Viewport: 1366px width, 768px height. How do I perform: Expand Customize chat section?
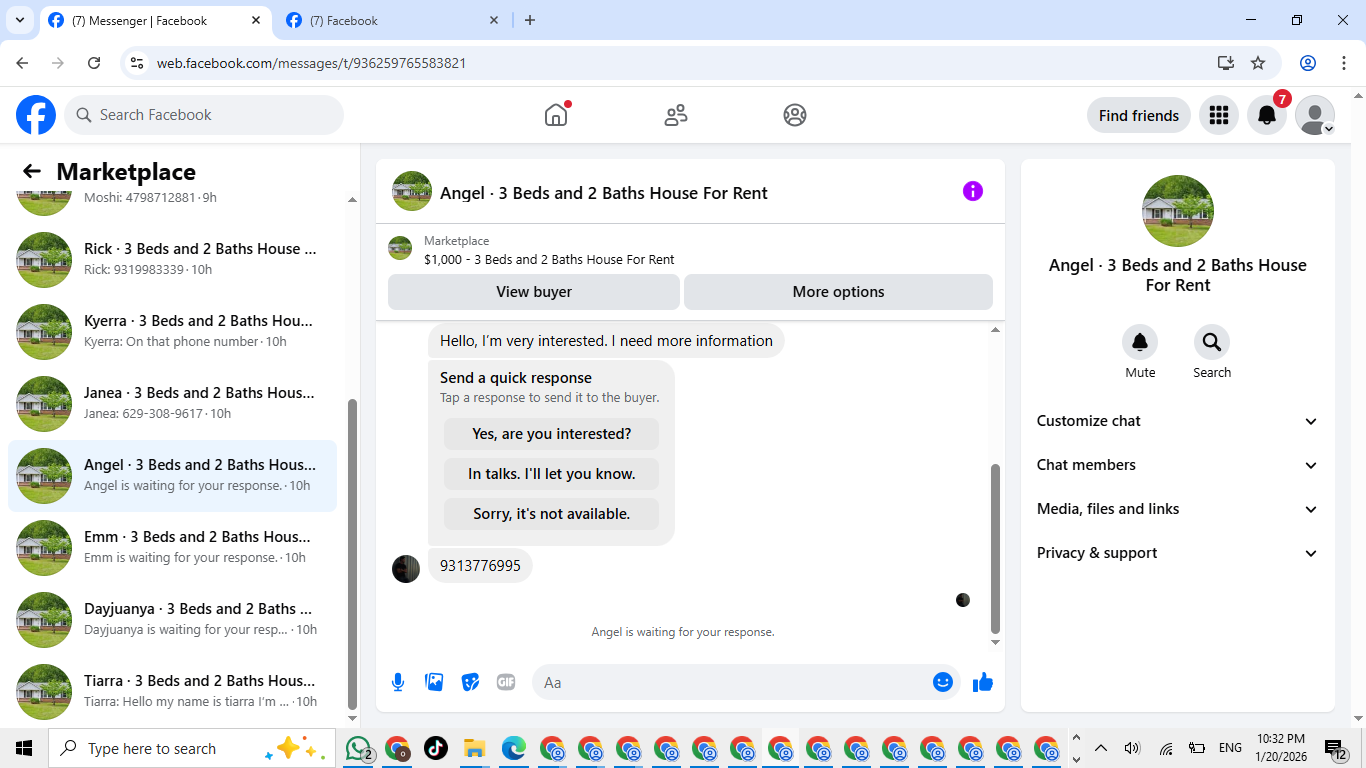point(1178,421)
